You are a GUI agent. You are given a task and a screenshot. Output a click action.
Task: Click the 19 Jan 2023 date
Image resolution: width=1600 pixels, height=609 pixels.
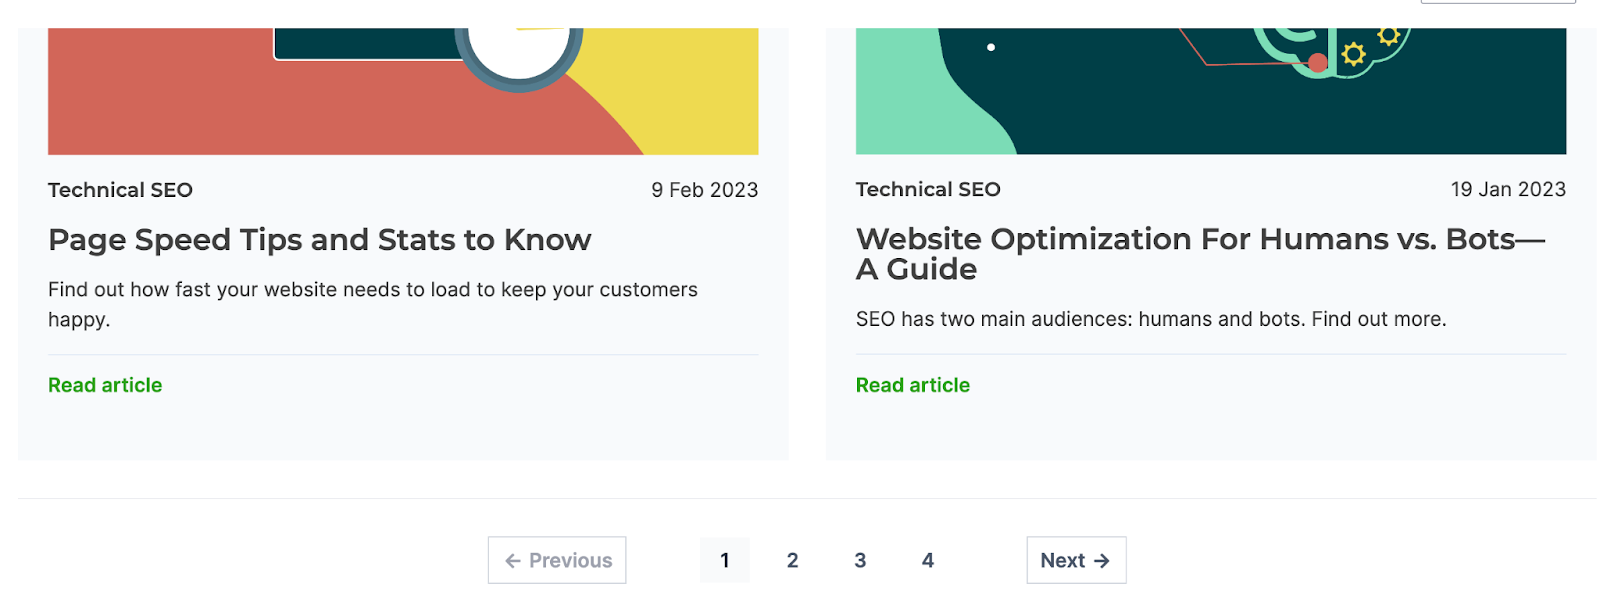1507,189
